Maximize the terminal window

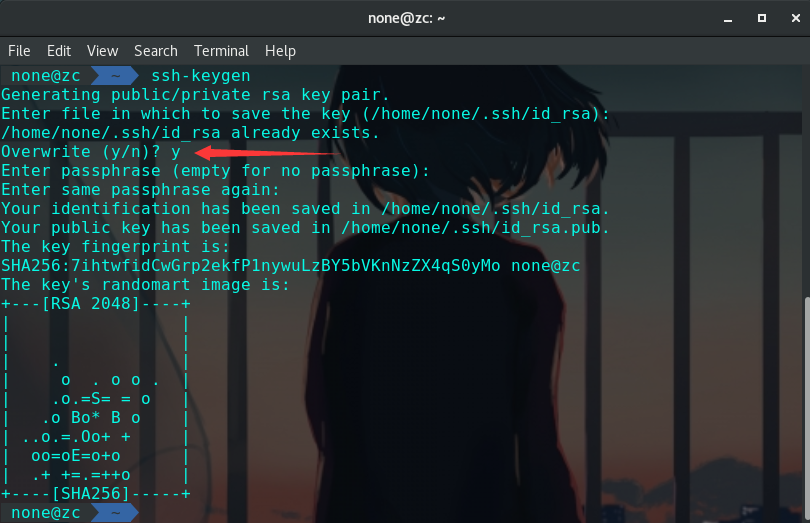tap(762, 18)
